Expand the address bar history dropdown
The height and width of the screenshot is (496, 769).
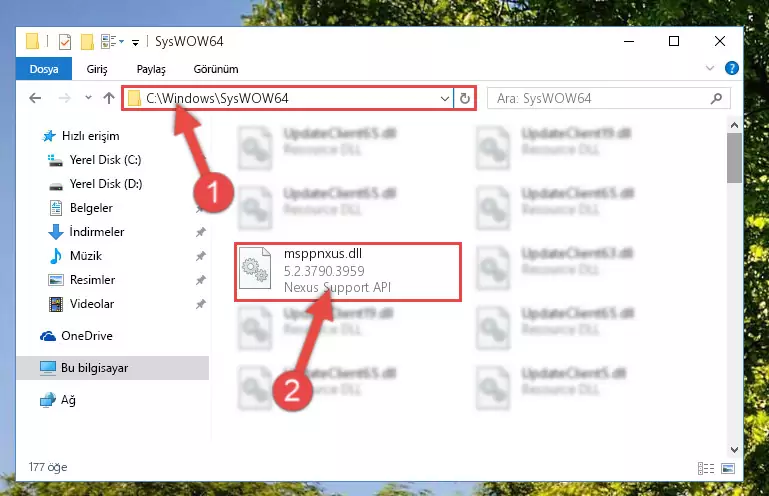445,99
